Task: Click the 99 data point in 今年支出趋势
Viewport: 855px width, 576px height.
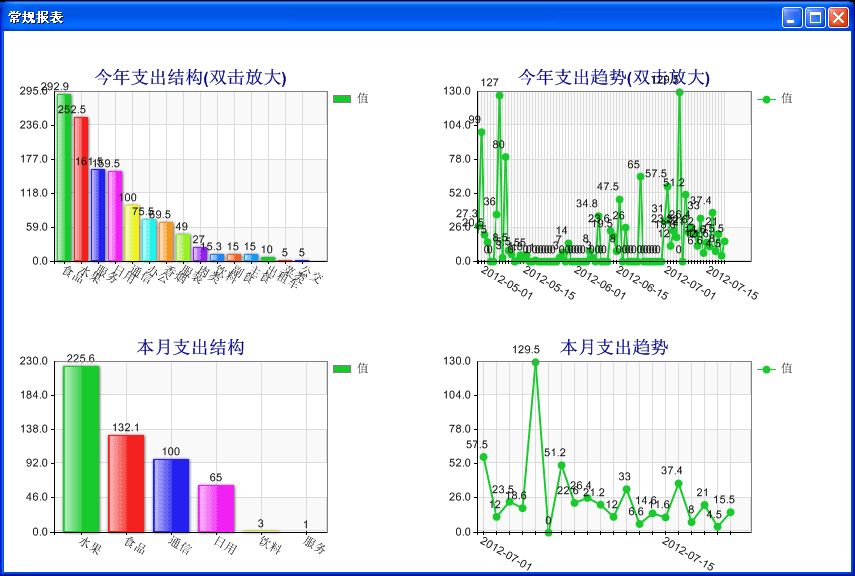Action: [x=481, y=132]
